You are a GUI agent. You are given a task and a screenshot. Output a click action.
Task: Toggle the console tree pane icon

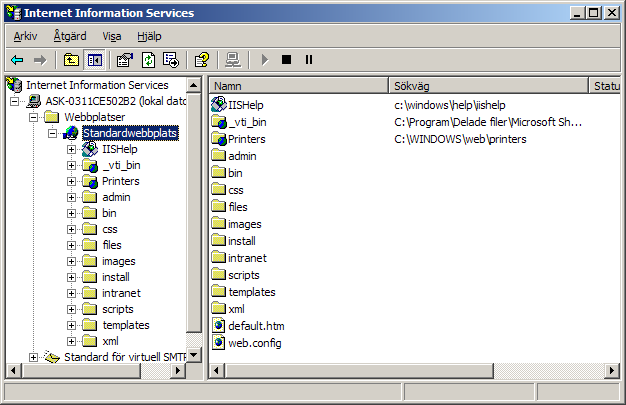pyautogui.click(x=95, y=60)
